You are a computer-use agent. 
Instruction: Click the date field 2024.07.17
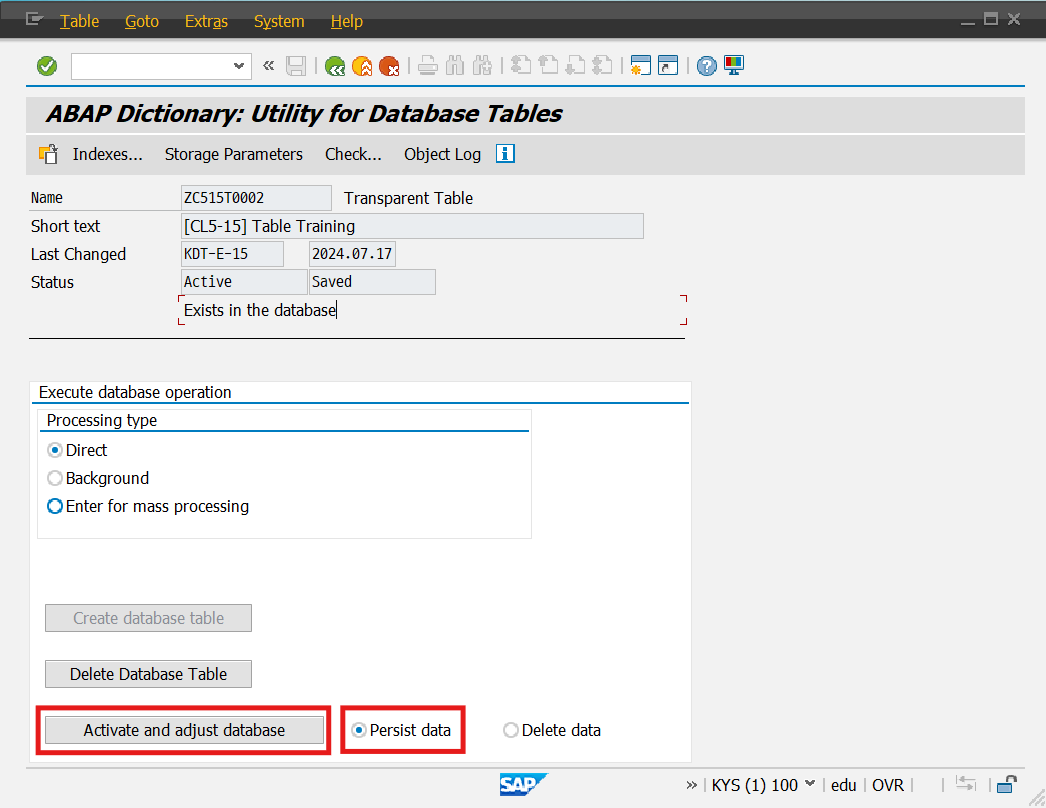(x=352, y=254)
